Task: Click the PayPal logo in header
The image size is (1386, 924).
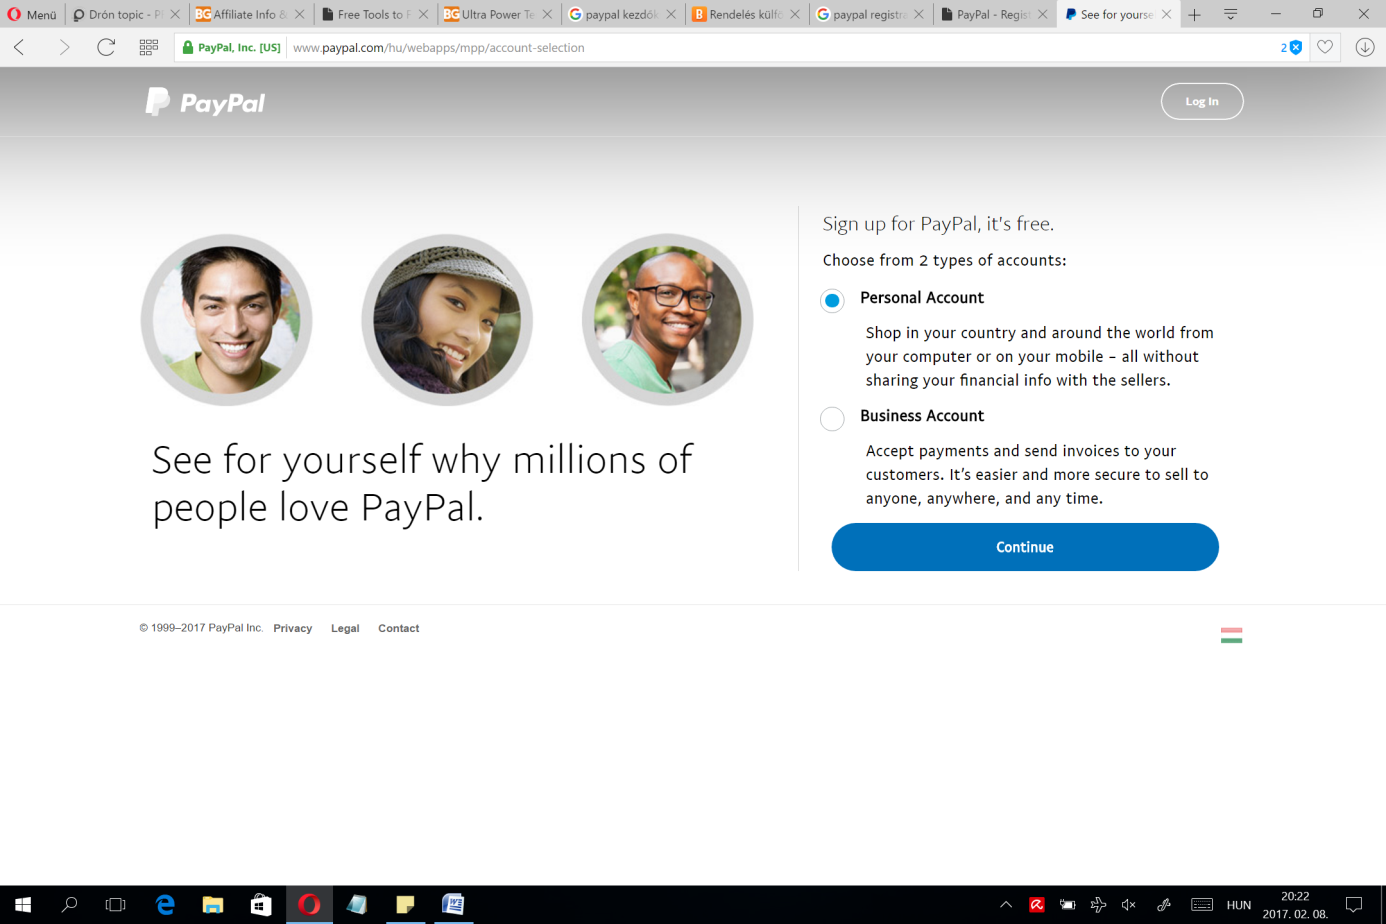Action: point(205,102)
